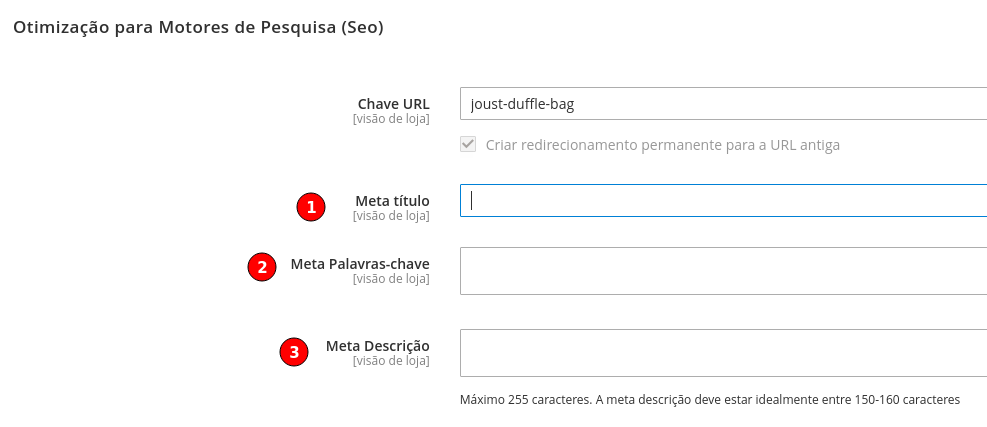Collapse the Otimização para Motores de Pesquisa section
Viewport: 987px width, 427px height.
[198, 28]
